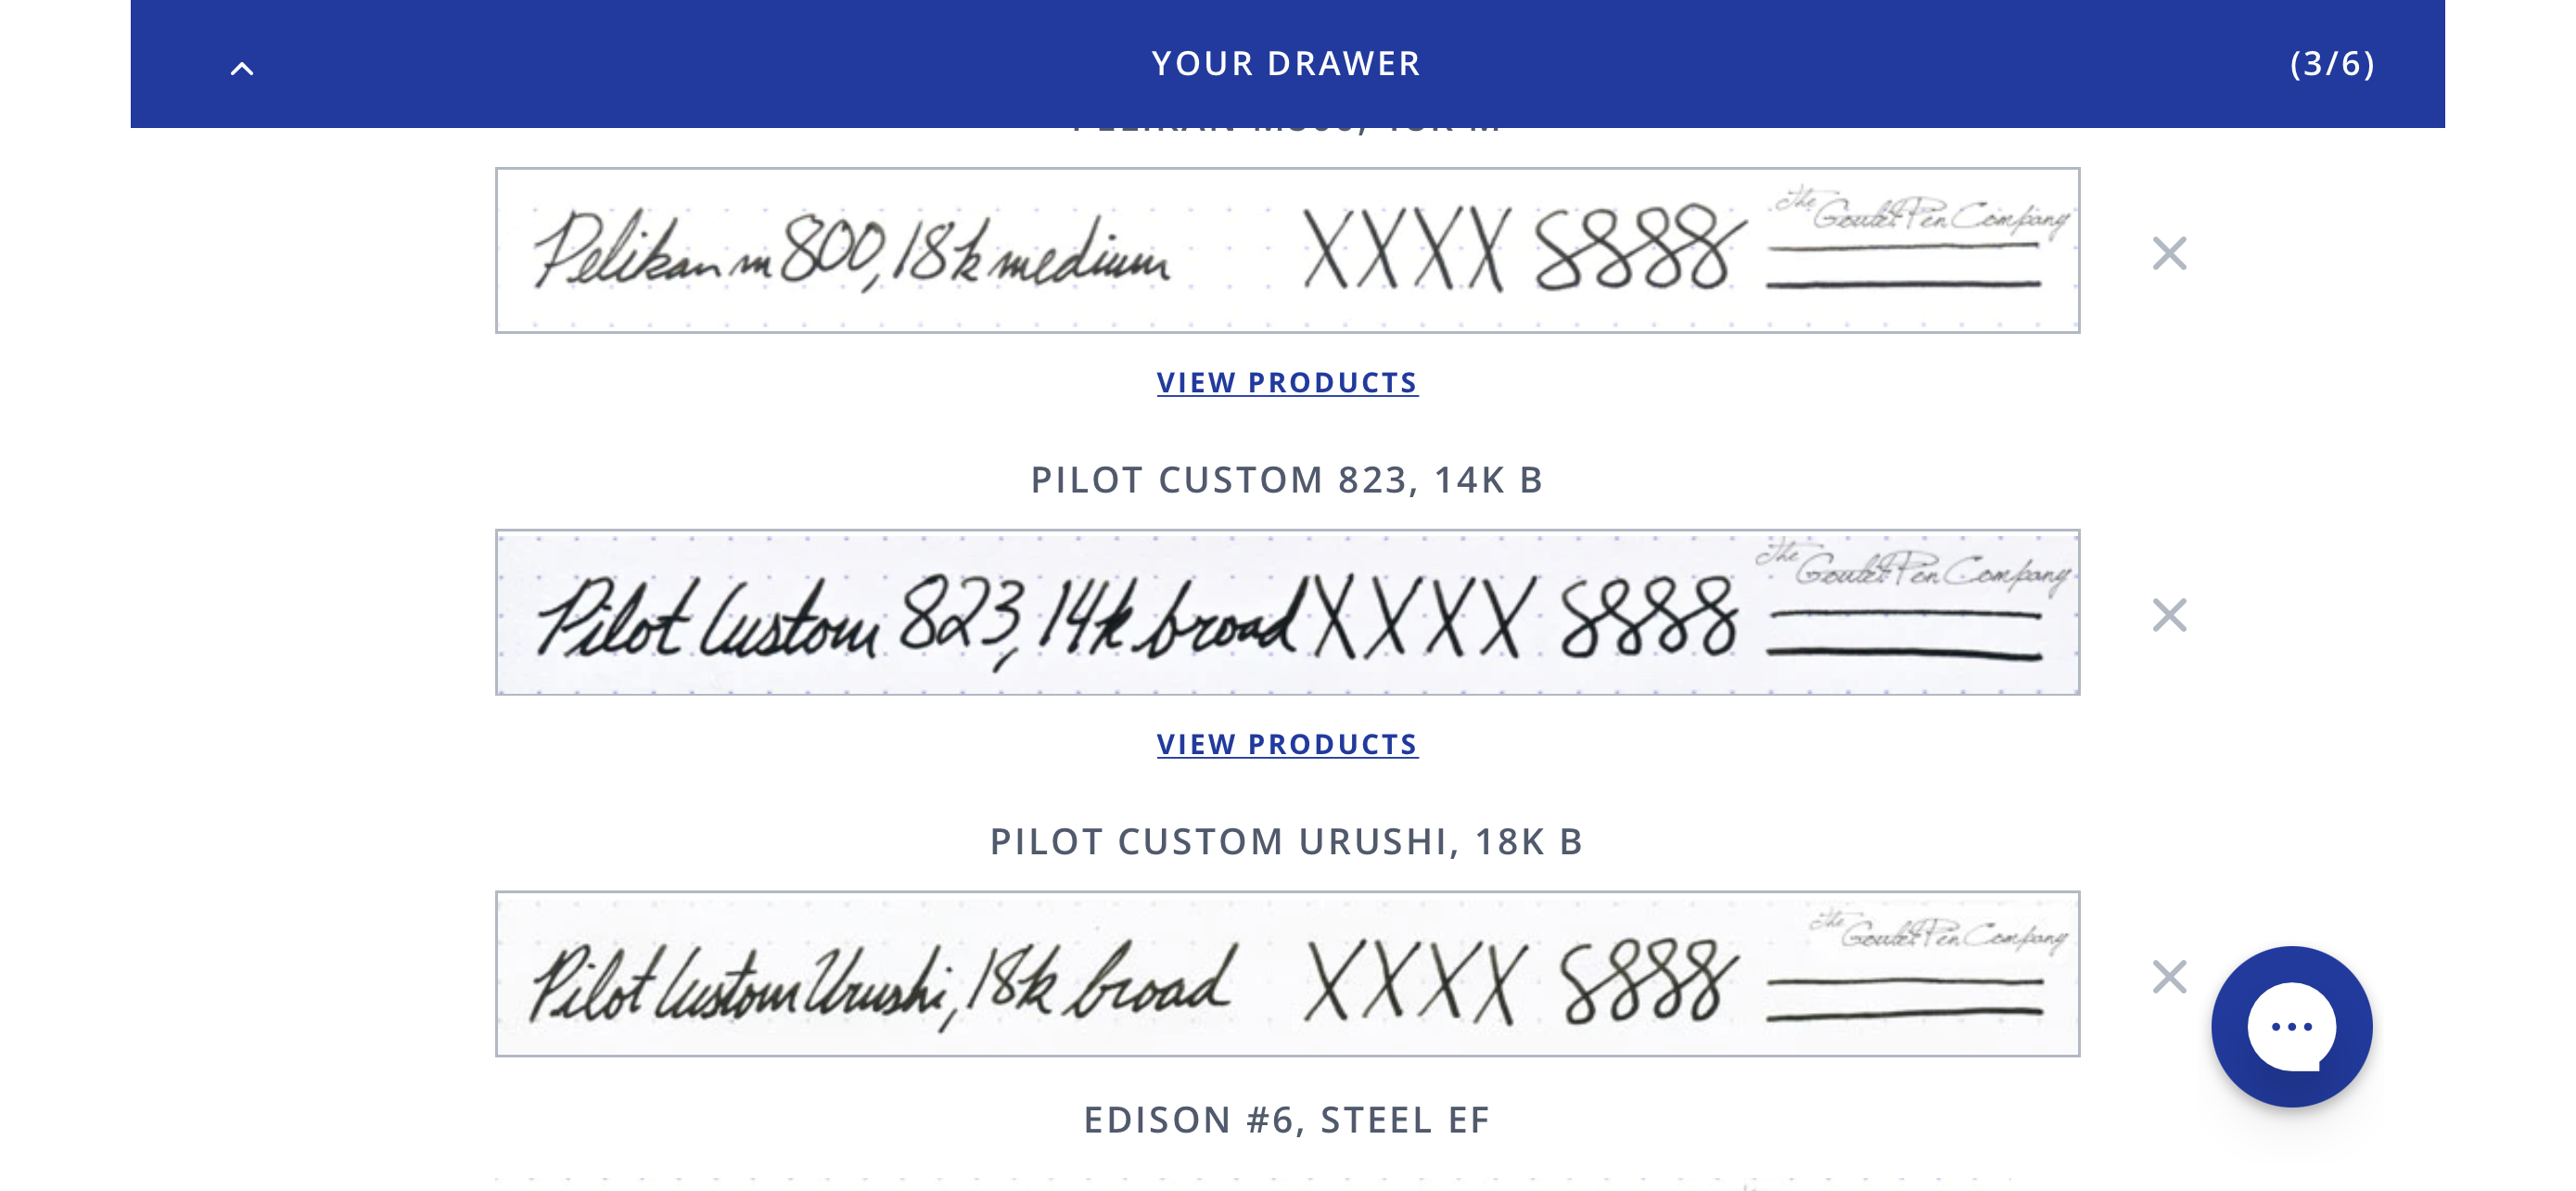Click the Pilot Custom 823 handwriting sample
This screenshot has height=1191, width=2576.
point(1287,612)
